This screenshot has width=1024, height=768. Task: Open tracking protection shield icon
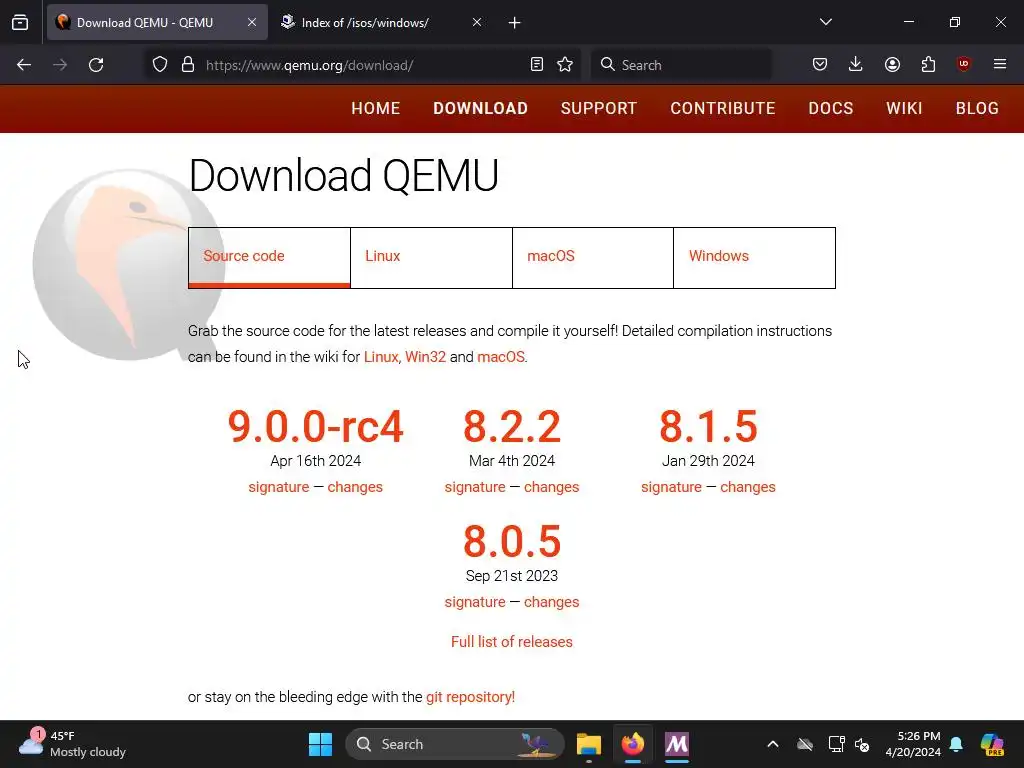click(x=160, y=65)
